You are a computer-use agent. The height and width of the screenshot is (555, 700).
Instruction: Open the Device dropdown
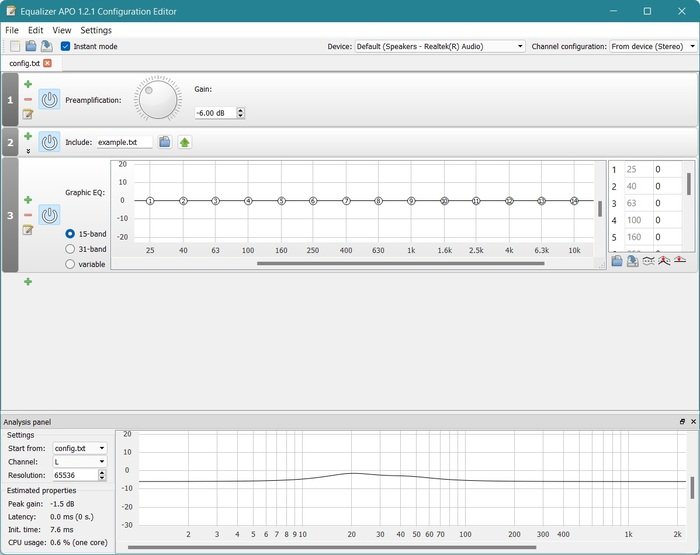[x=439, y=46]
